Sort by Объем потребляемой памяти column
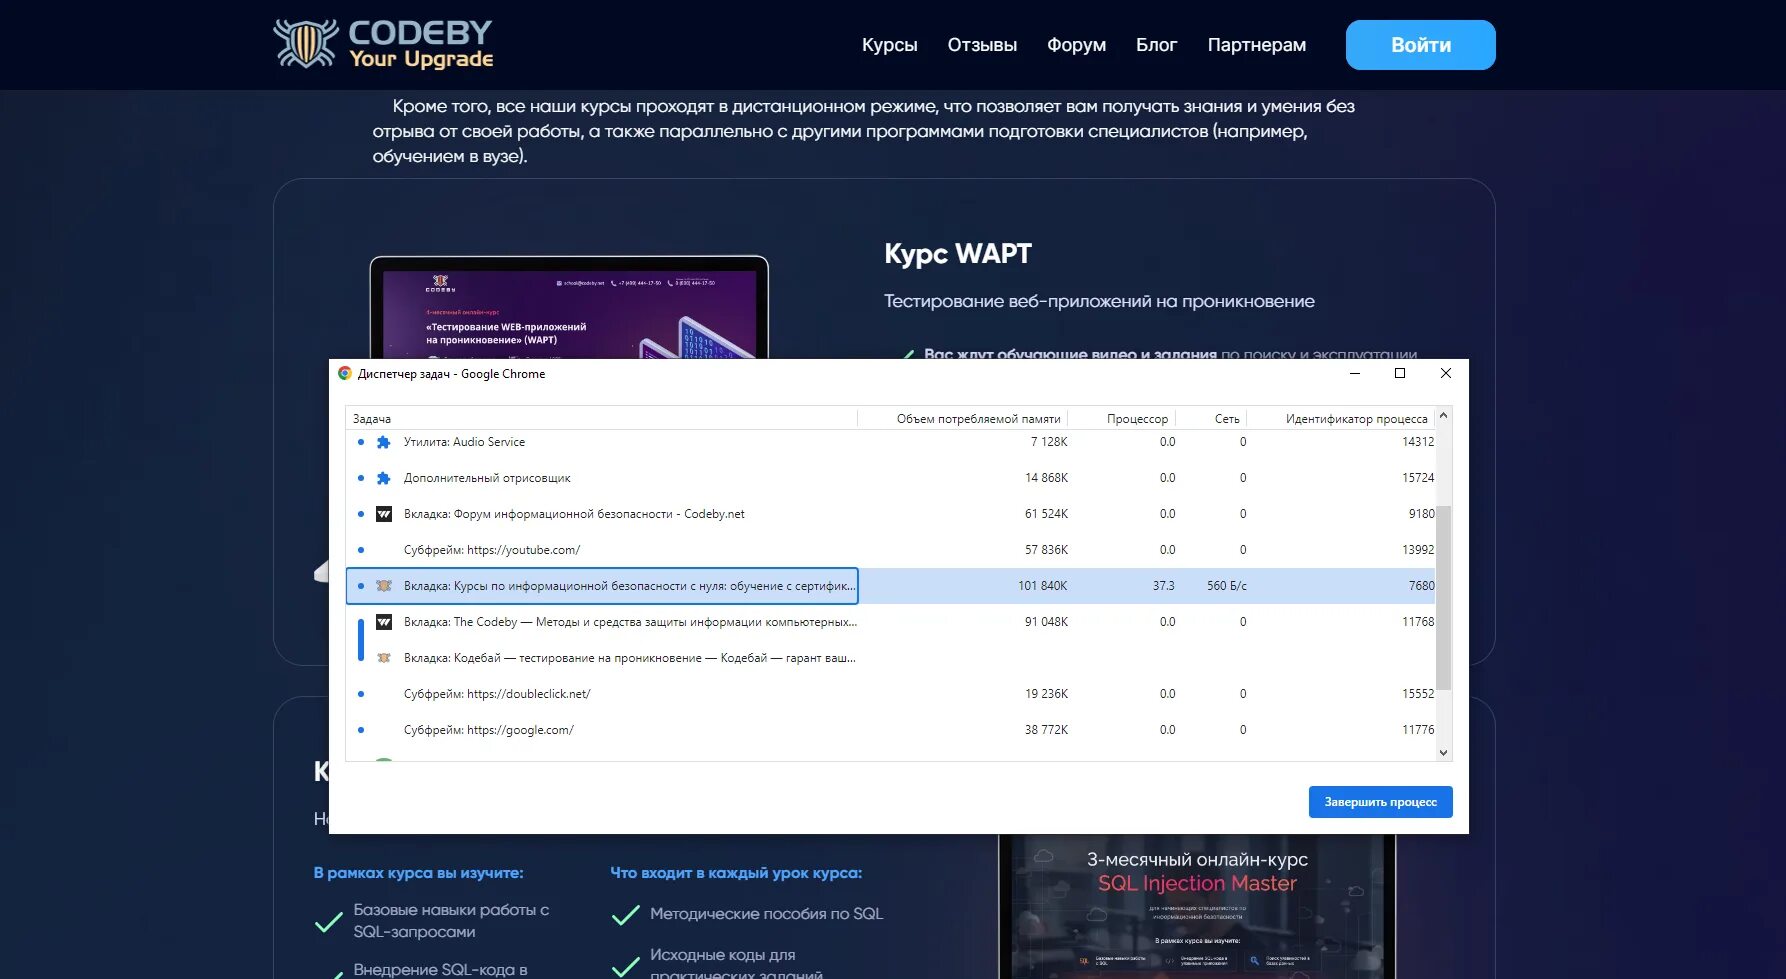The image size is (1786, 979). [963, 419]
